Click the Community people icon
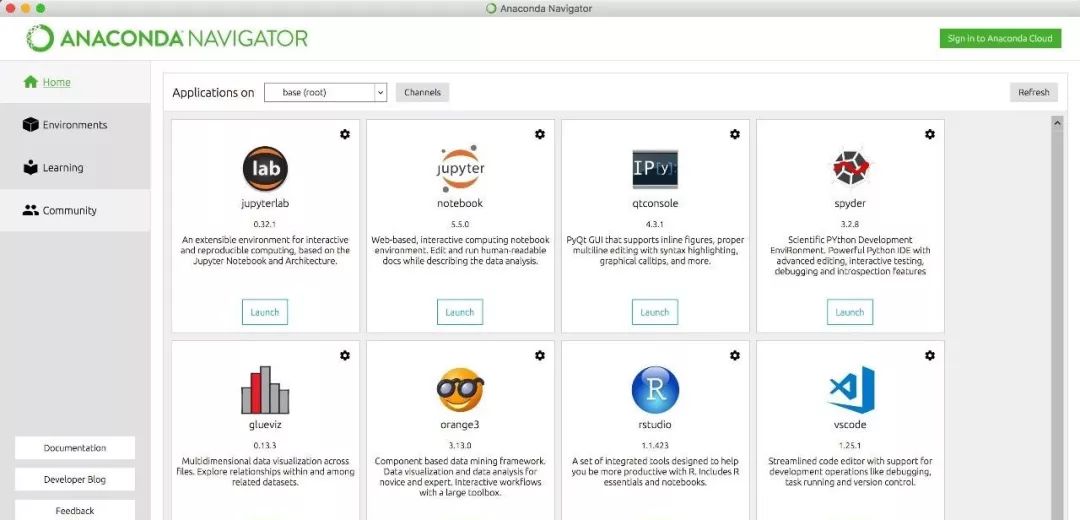The height and width of the screenshot is (520, 1080). [30, 210]
